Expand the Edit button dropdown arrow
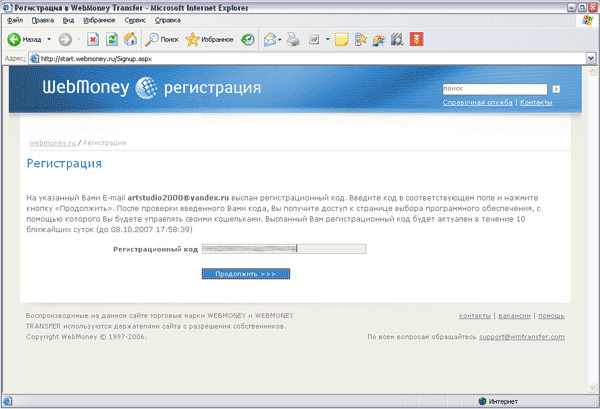The image size is (600, 409). 328,39
